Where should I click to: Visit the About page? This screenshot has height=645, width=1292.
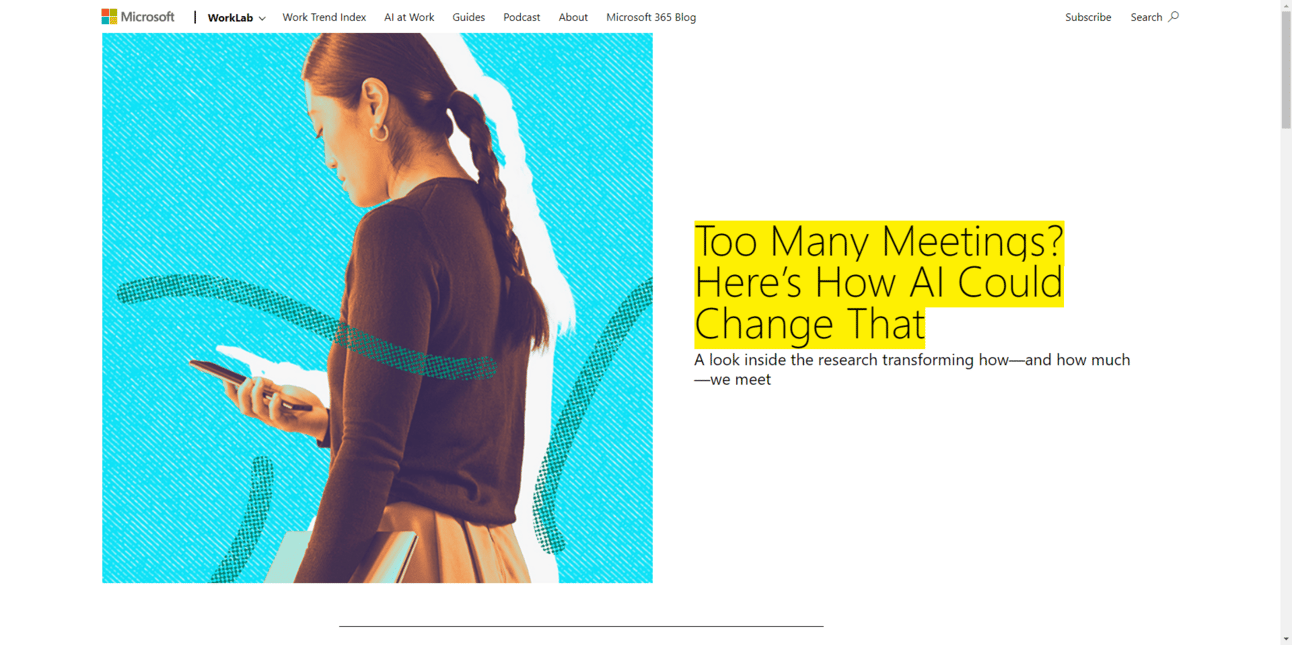coord(573,17)
